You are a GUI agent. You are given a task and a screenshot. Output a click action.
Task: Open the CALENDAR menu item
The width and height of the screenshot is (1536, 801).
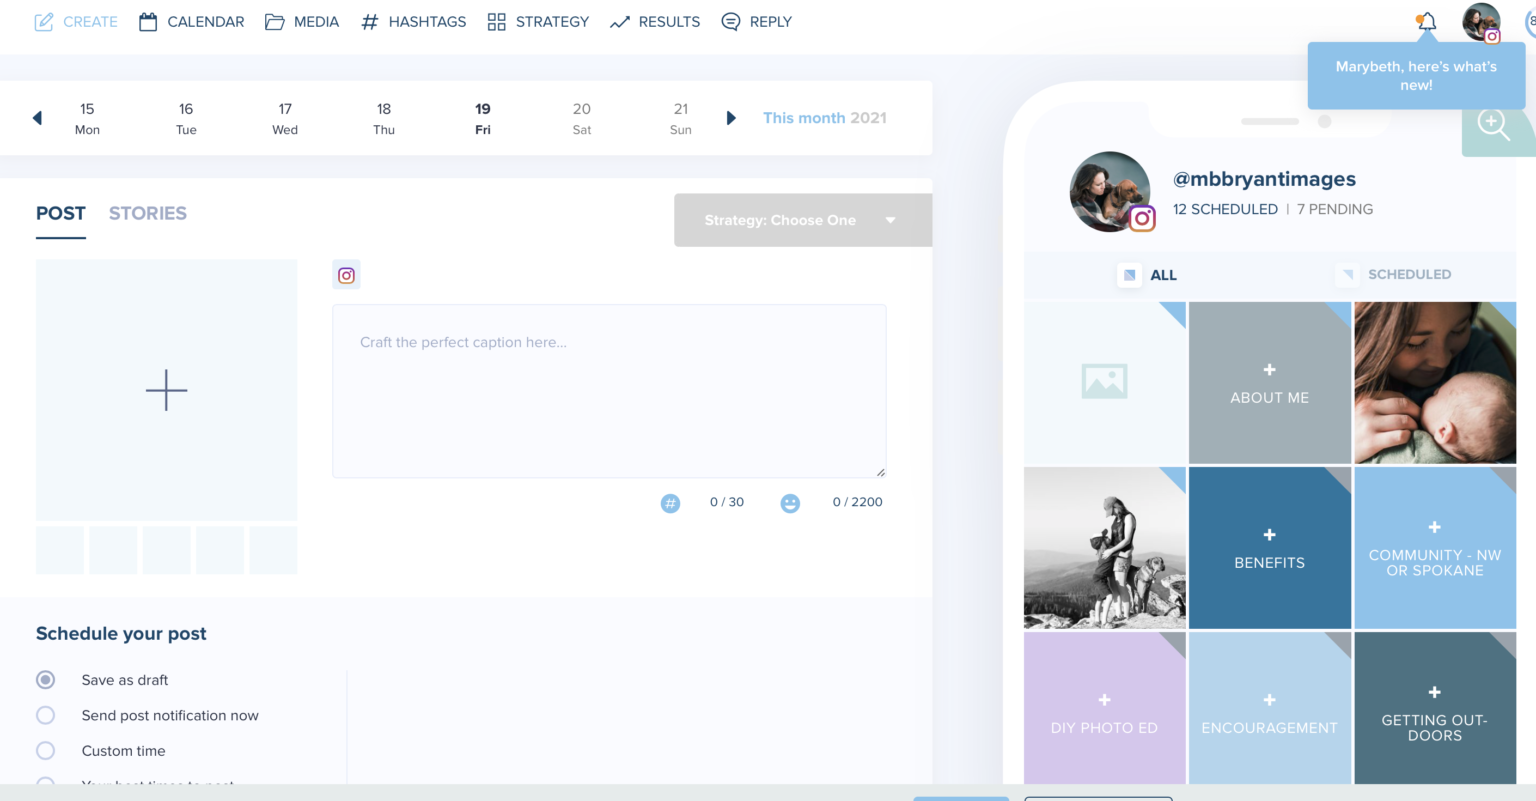point(191,21)
